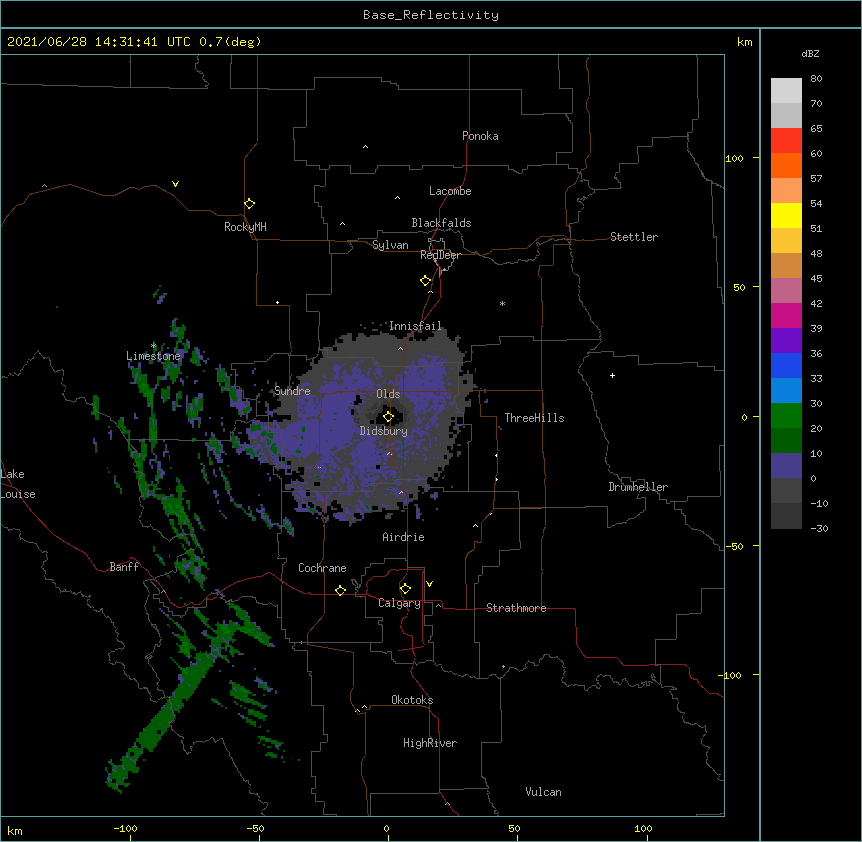Click the Innisfail town label

pos(416,326)
